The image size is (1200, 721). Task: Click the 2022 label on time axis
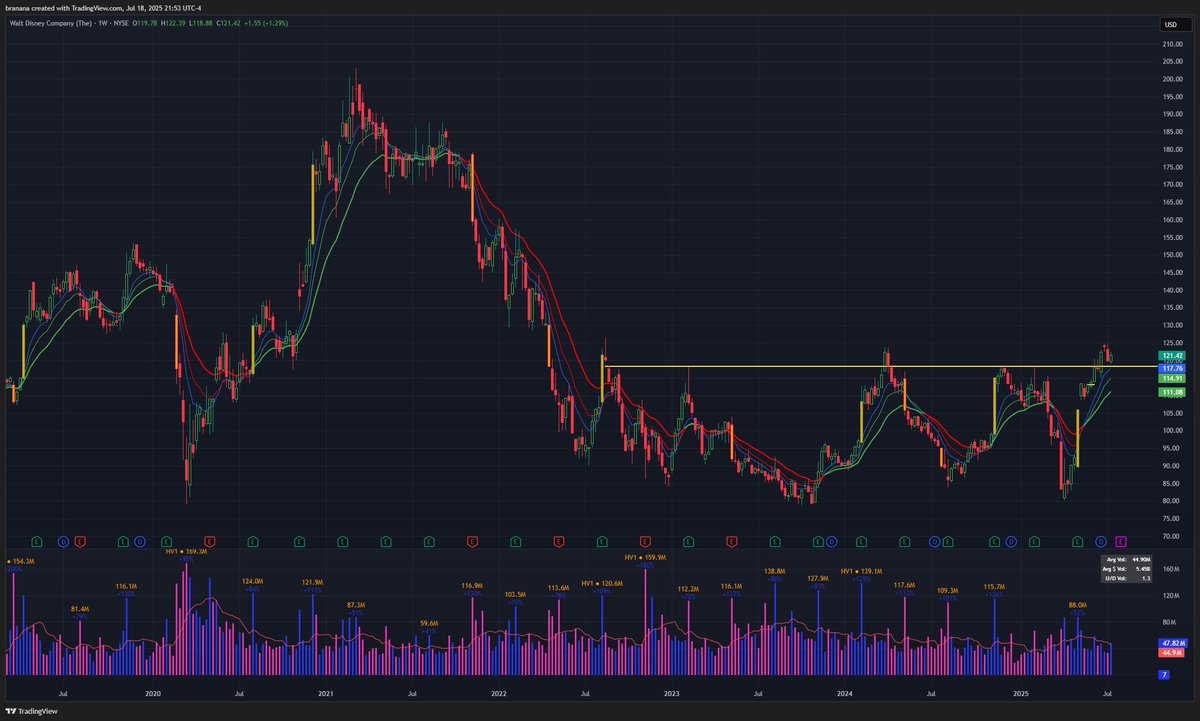(498, 692)
